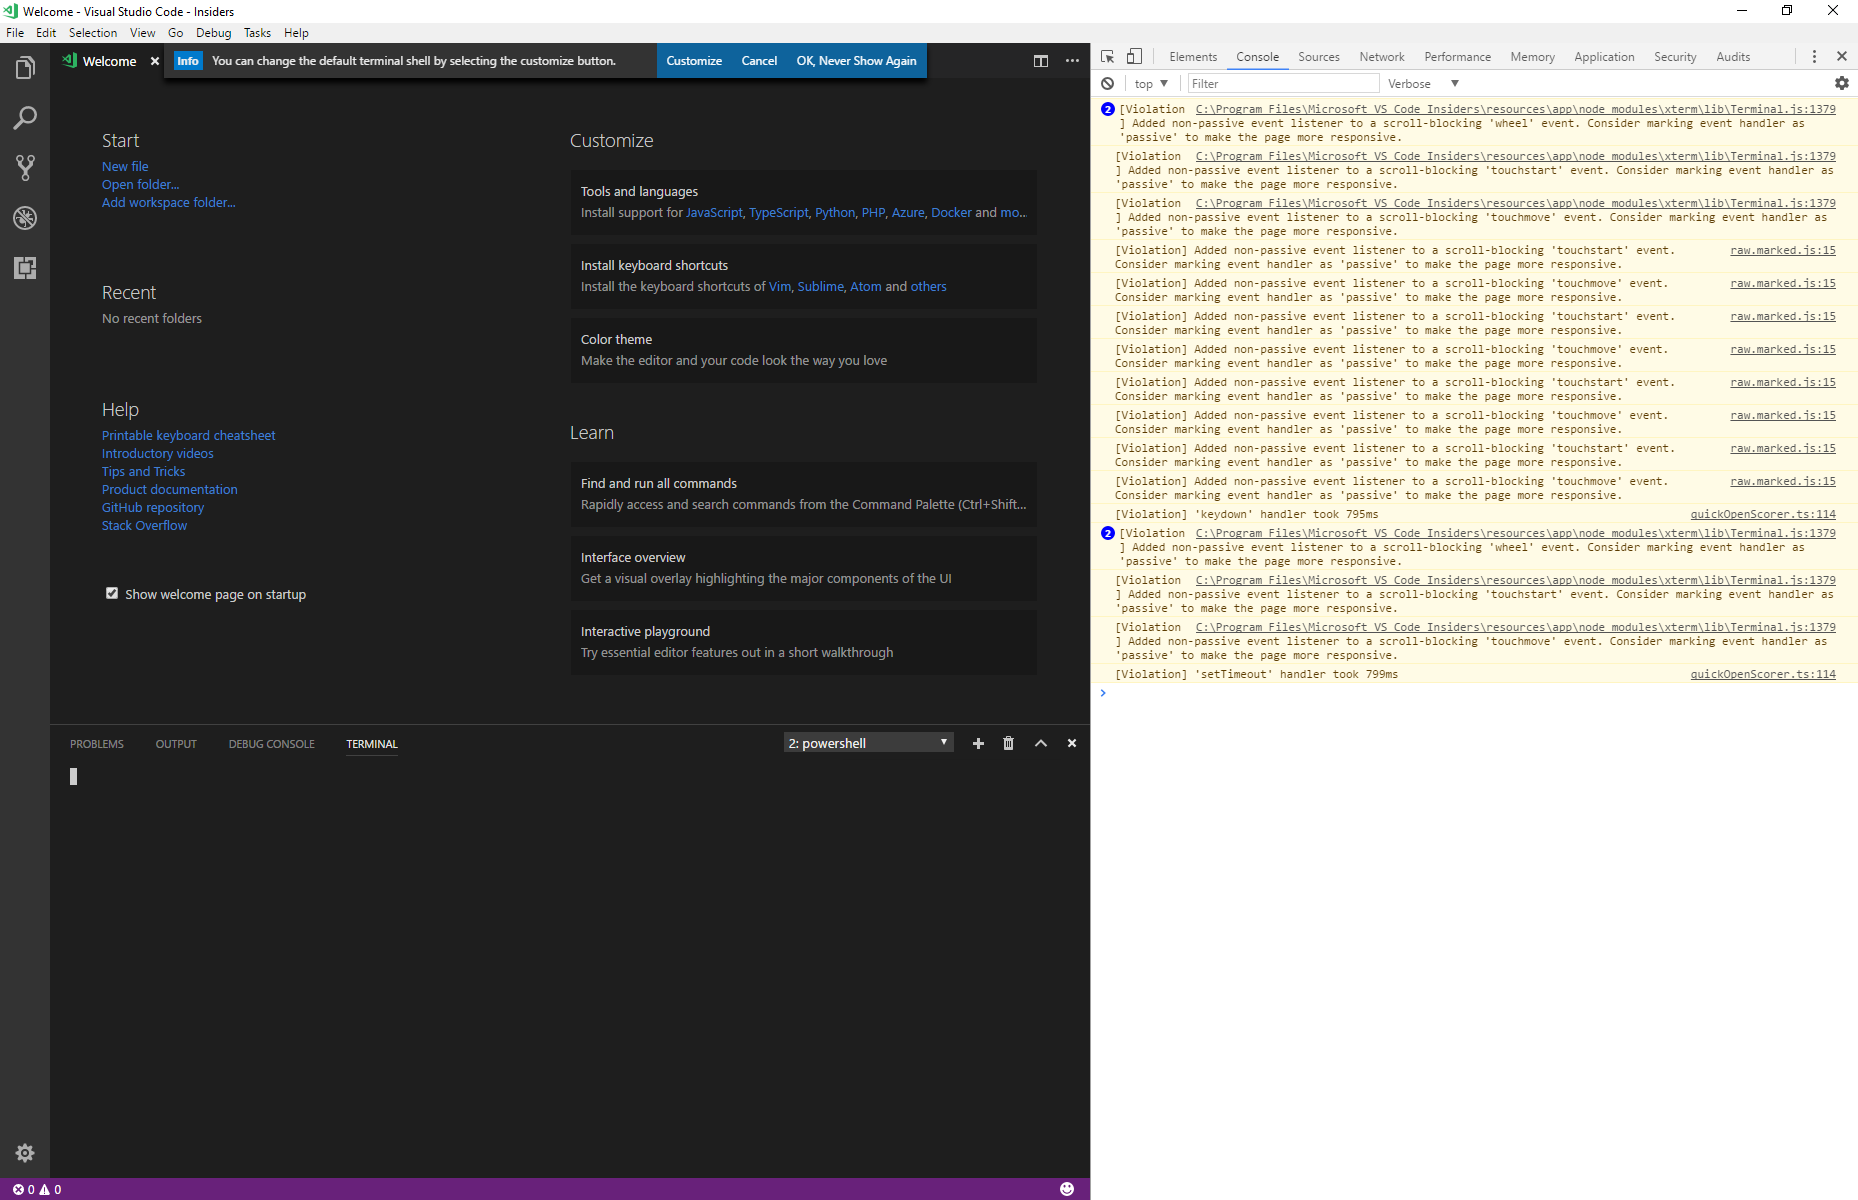1858x1200 pixels.
Task: Click inside the console Filter field
Action: coord(1283,83)
